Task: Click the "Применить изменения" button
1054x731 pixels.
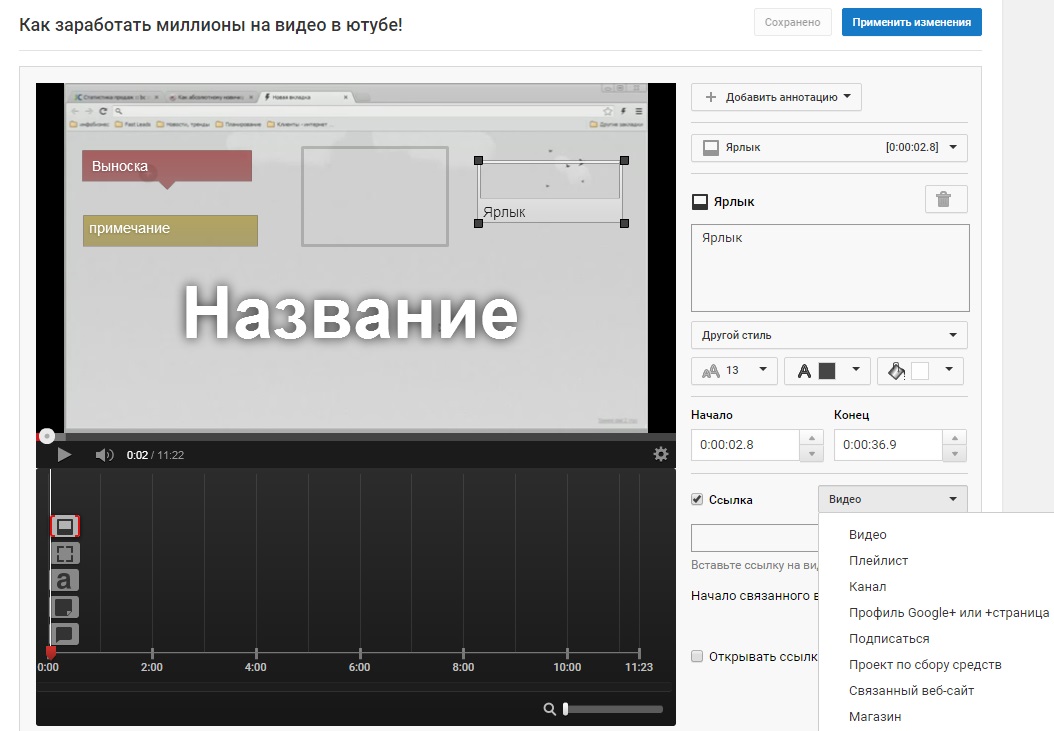Action: [911, 22]
